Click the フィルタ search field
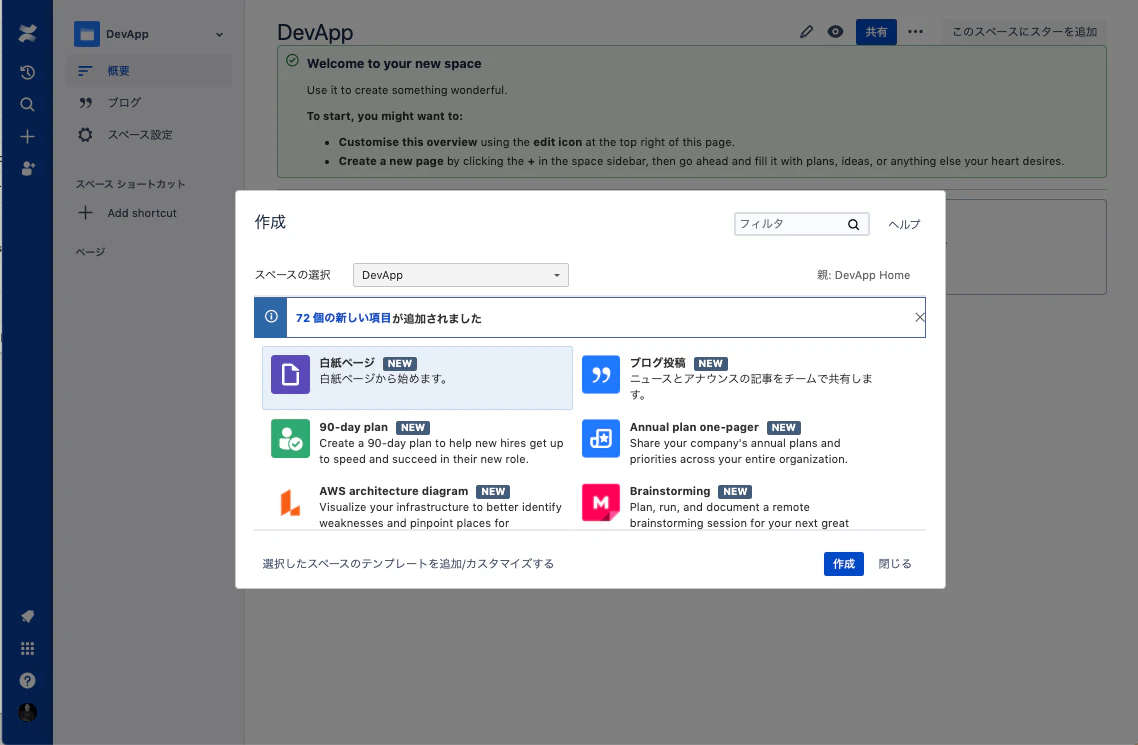The height and width of the screenshot is (745, 1138). click(x=790, y=223)
